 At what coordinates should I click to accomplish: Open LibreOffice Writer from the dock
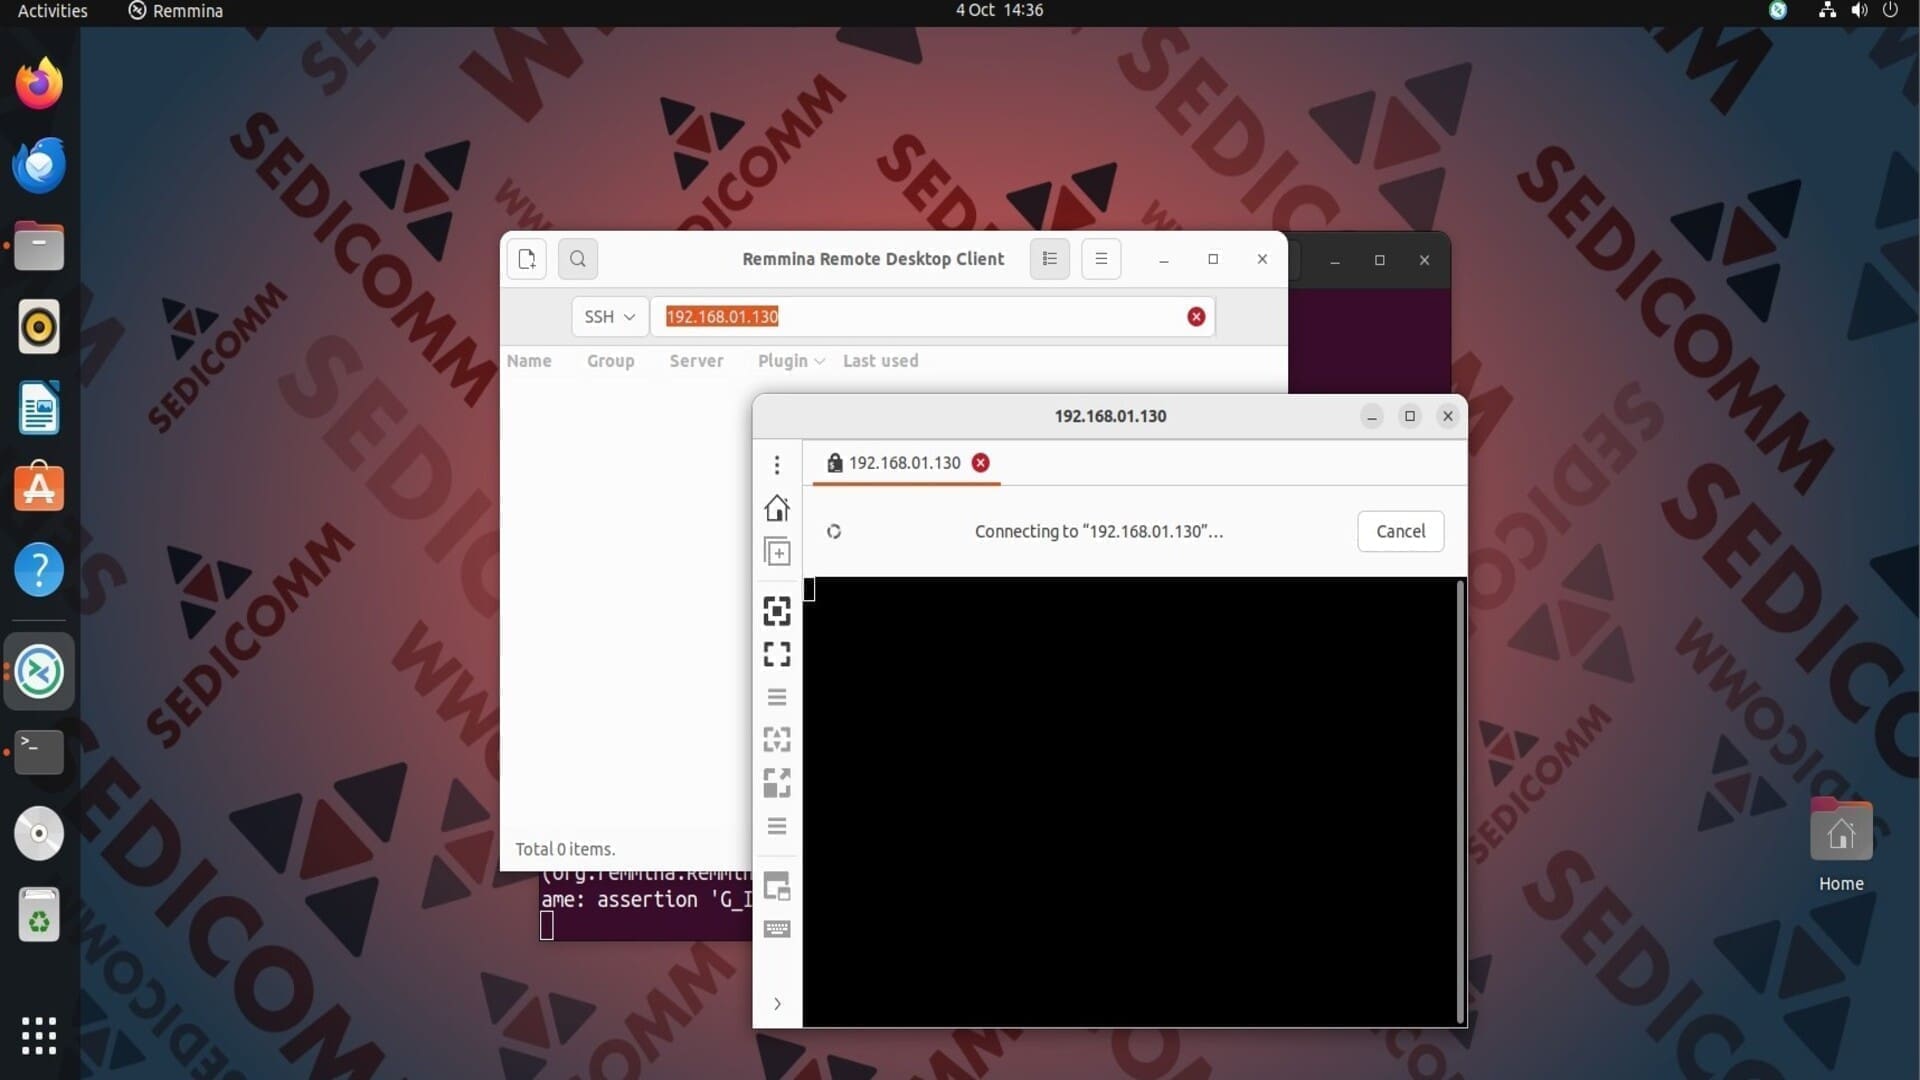click(39, 408)
